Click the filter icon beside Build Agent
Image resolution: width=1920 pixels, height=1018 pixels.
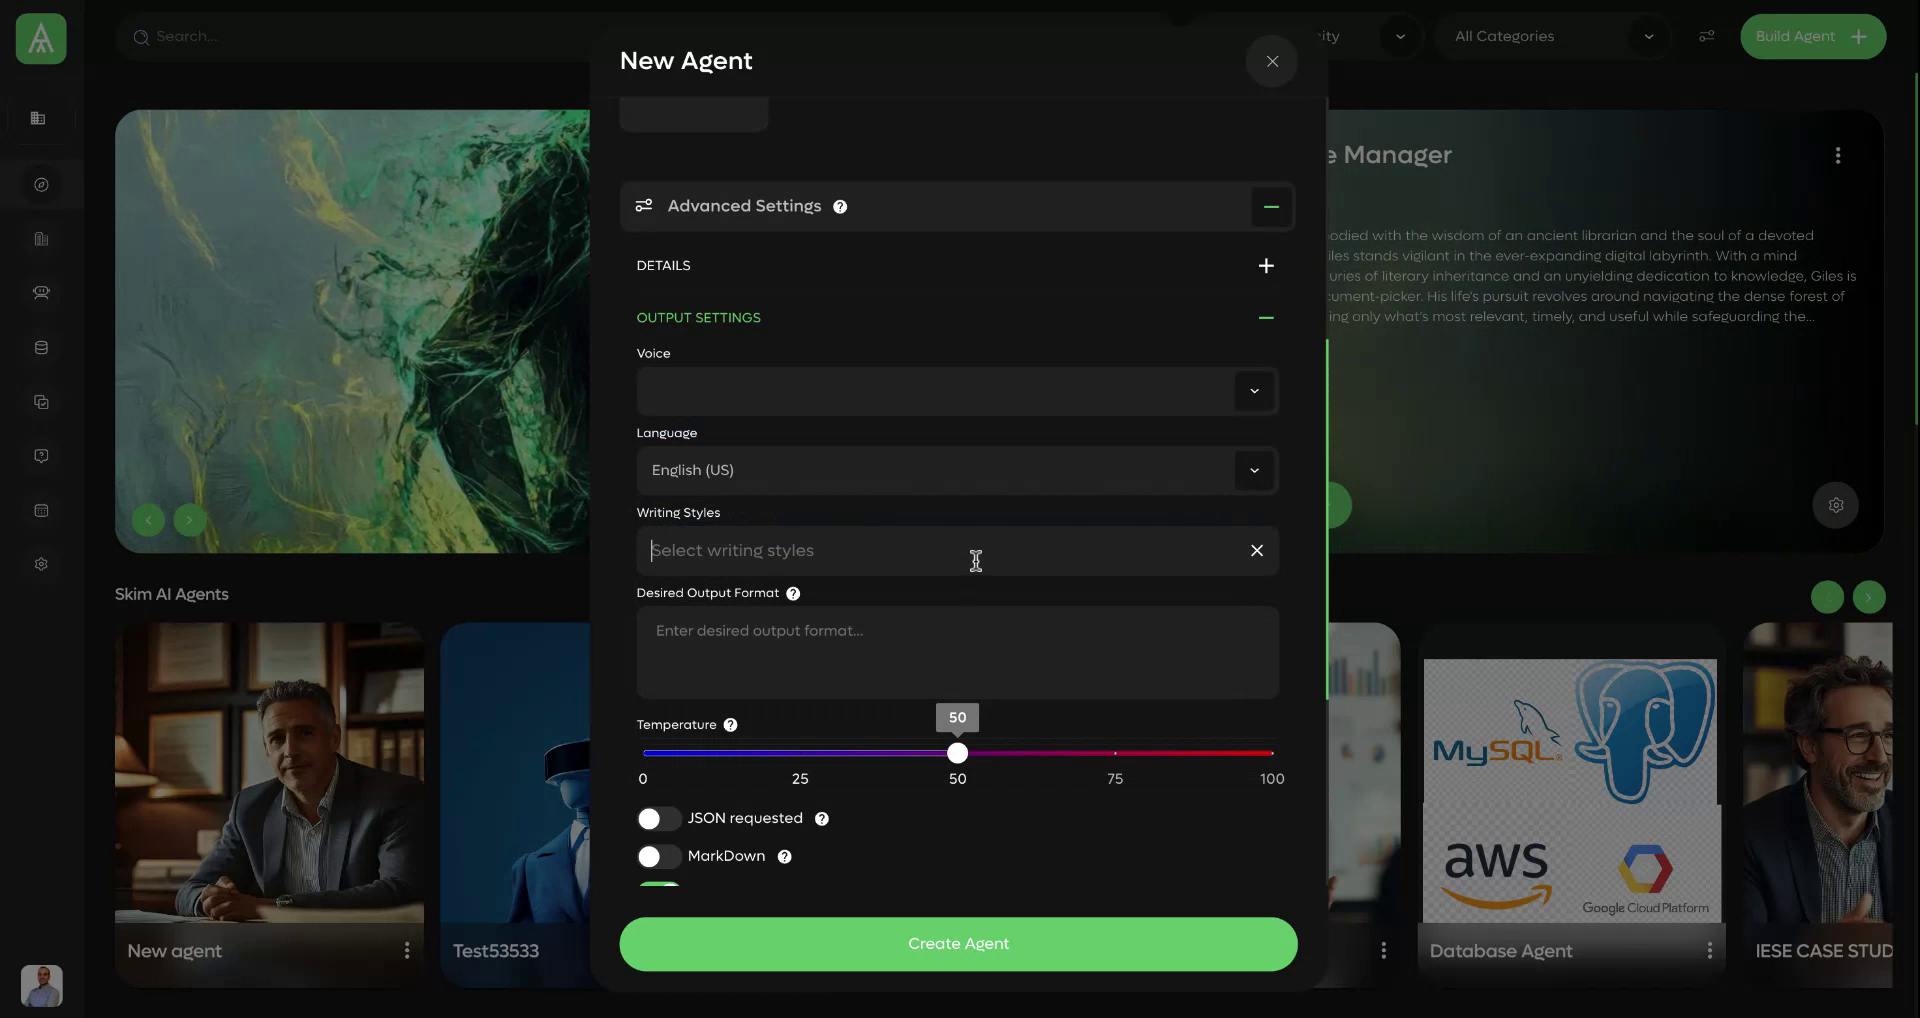(1706, 36)
